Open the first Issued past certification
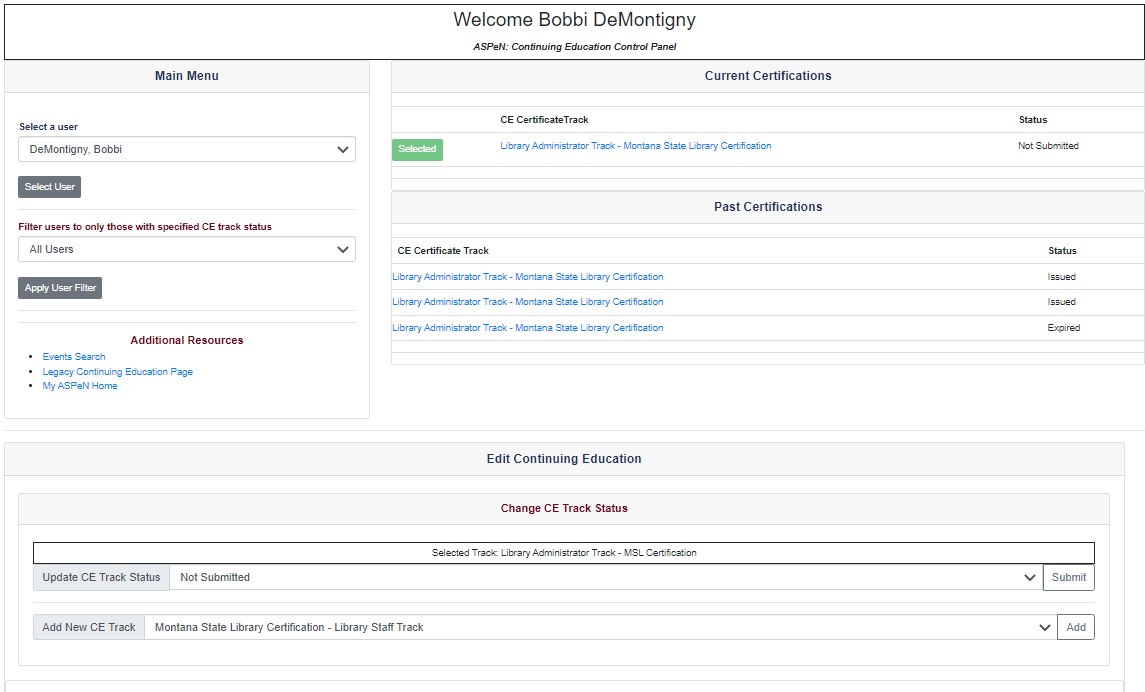This screenshot has width=1145, height=692. (527, 276)
